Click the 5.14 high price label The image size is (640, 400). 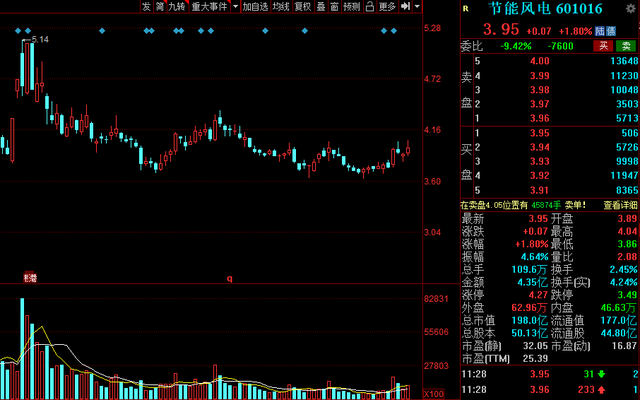(x=40, y=40)
